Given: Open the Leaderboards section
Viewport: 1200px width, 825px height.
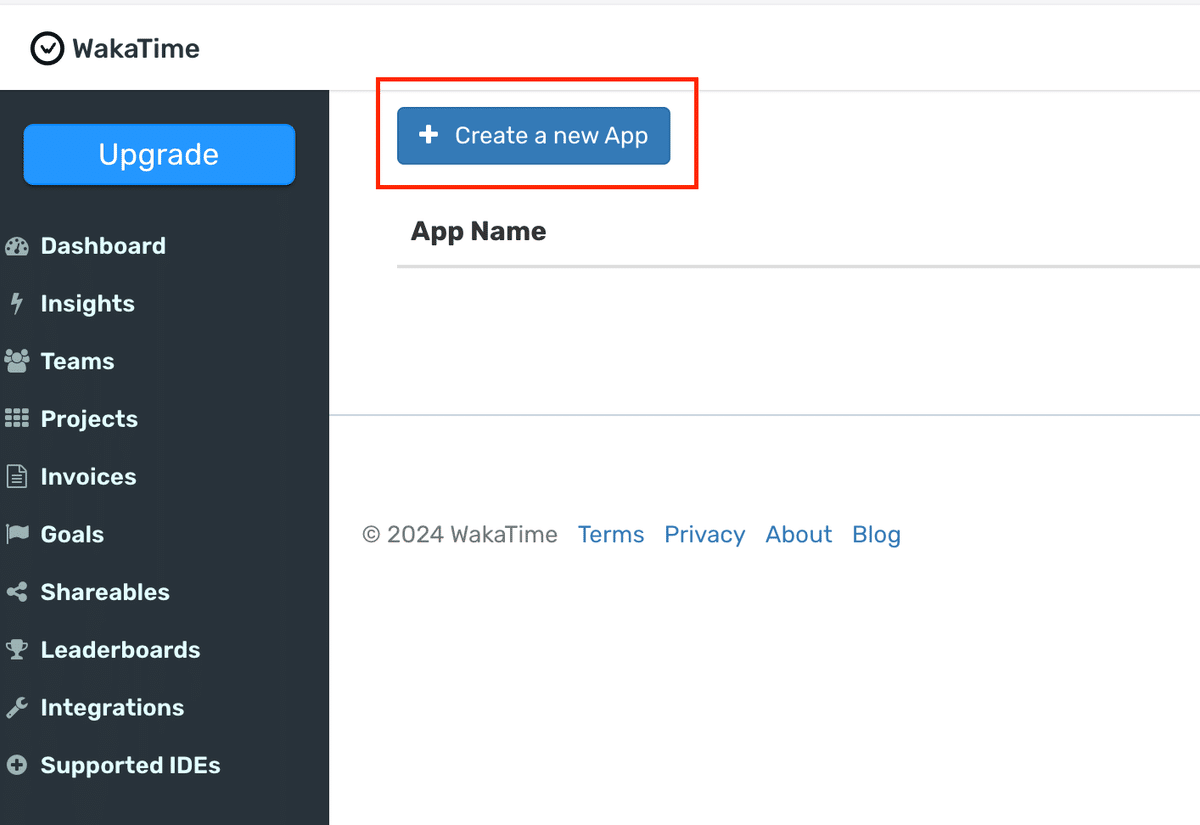Looking at the screenshot, I should [120, 649].
